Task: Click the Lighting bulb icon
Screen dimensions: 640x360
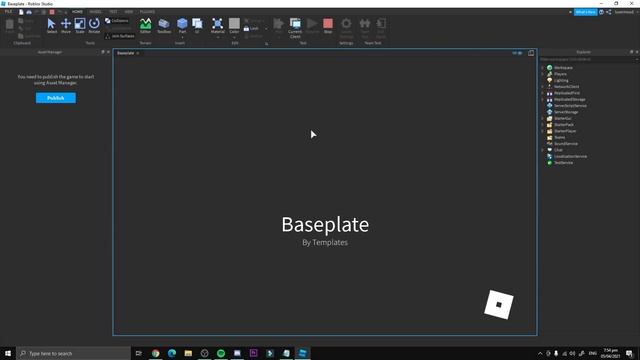Action: click(x=549, y=80)
